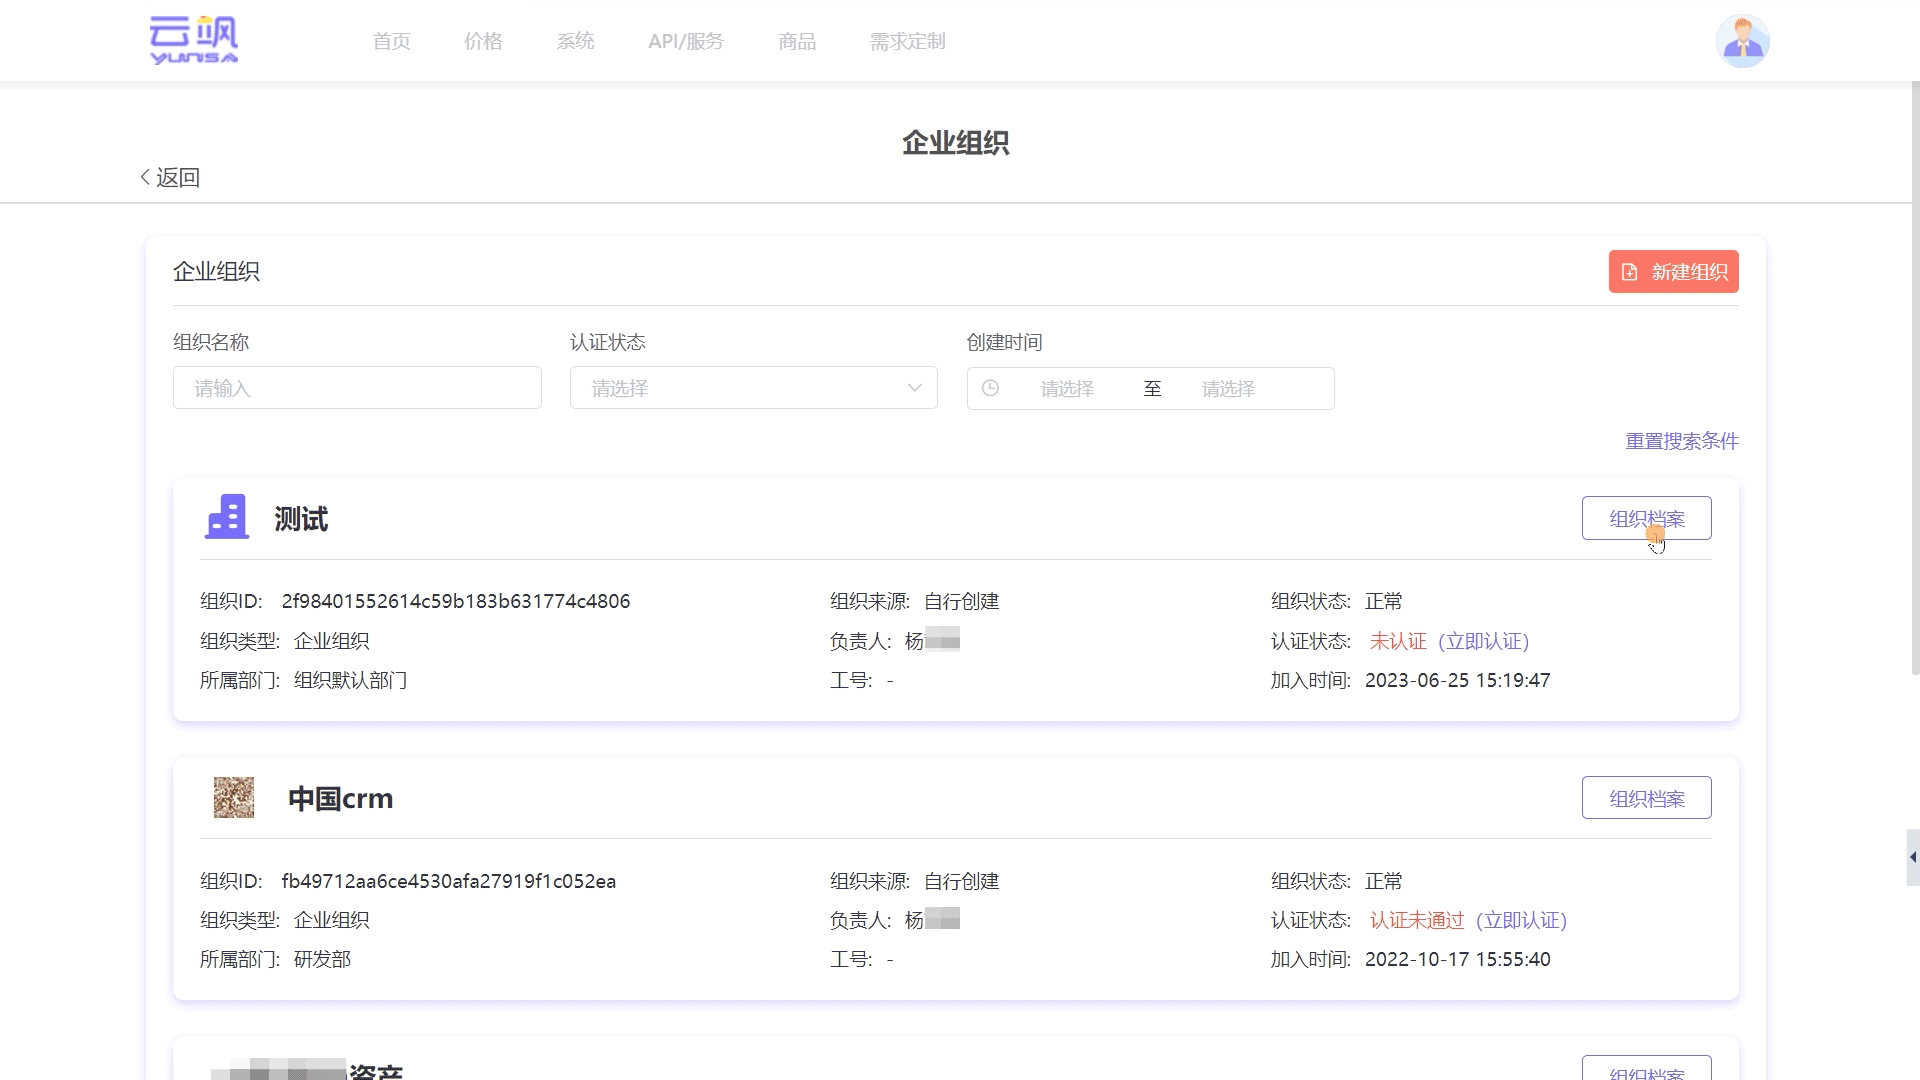The image size is (1920, 1080).
Task: Open the API/服务 menu item
Action: [x=686, y=41]
